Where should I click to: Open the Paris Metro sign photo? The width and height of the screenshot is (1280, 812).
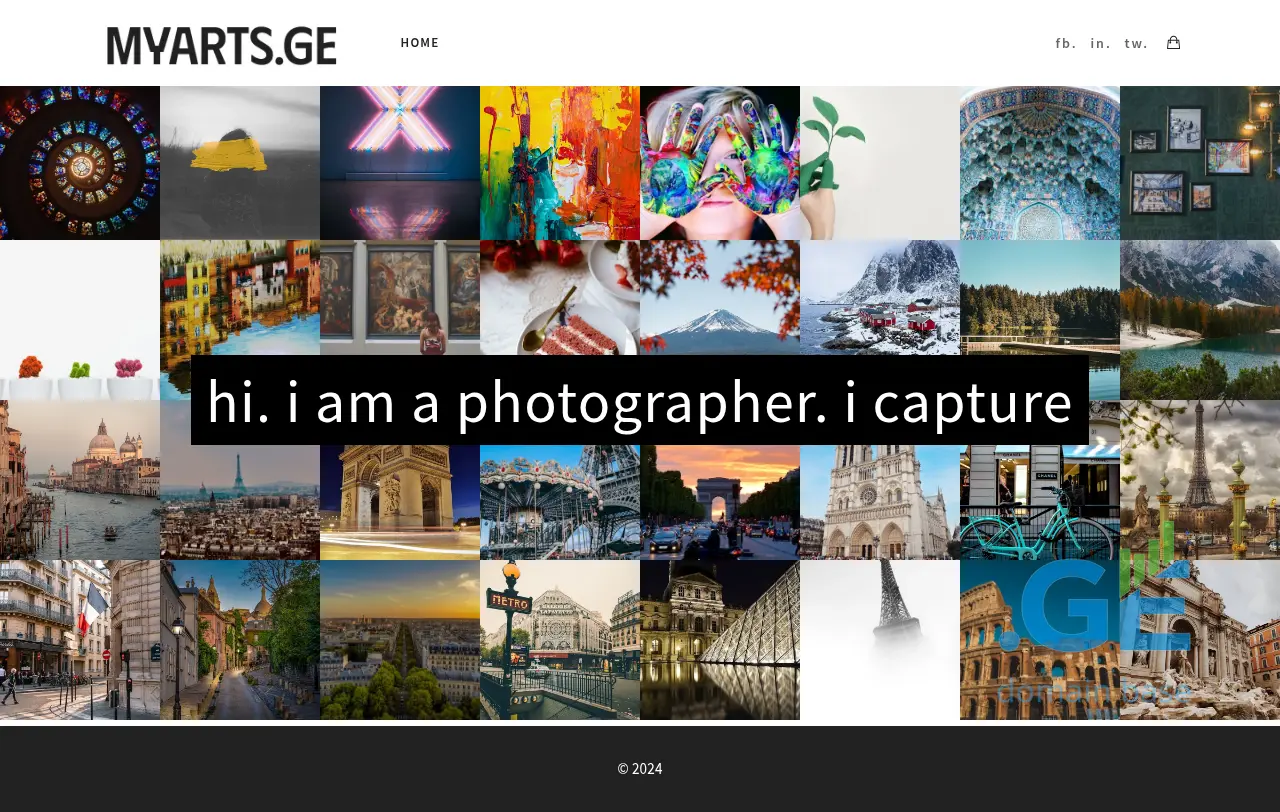[560, 640]
